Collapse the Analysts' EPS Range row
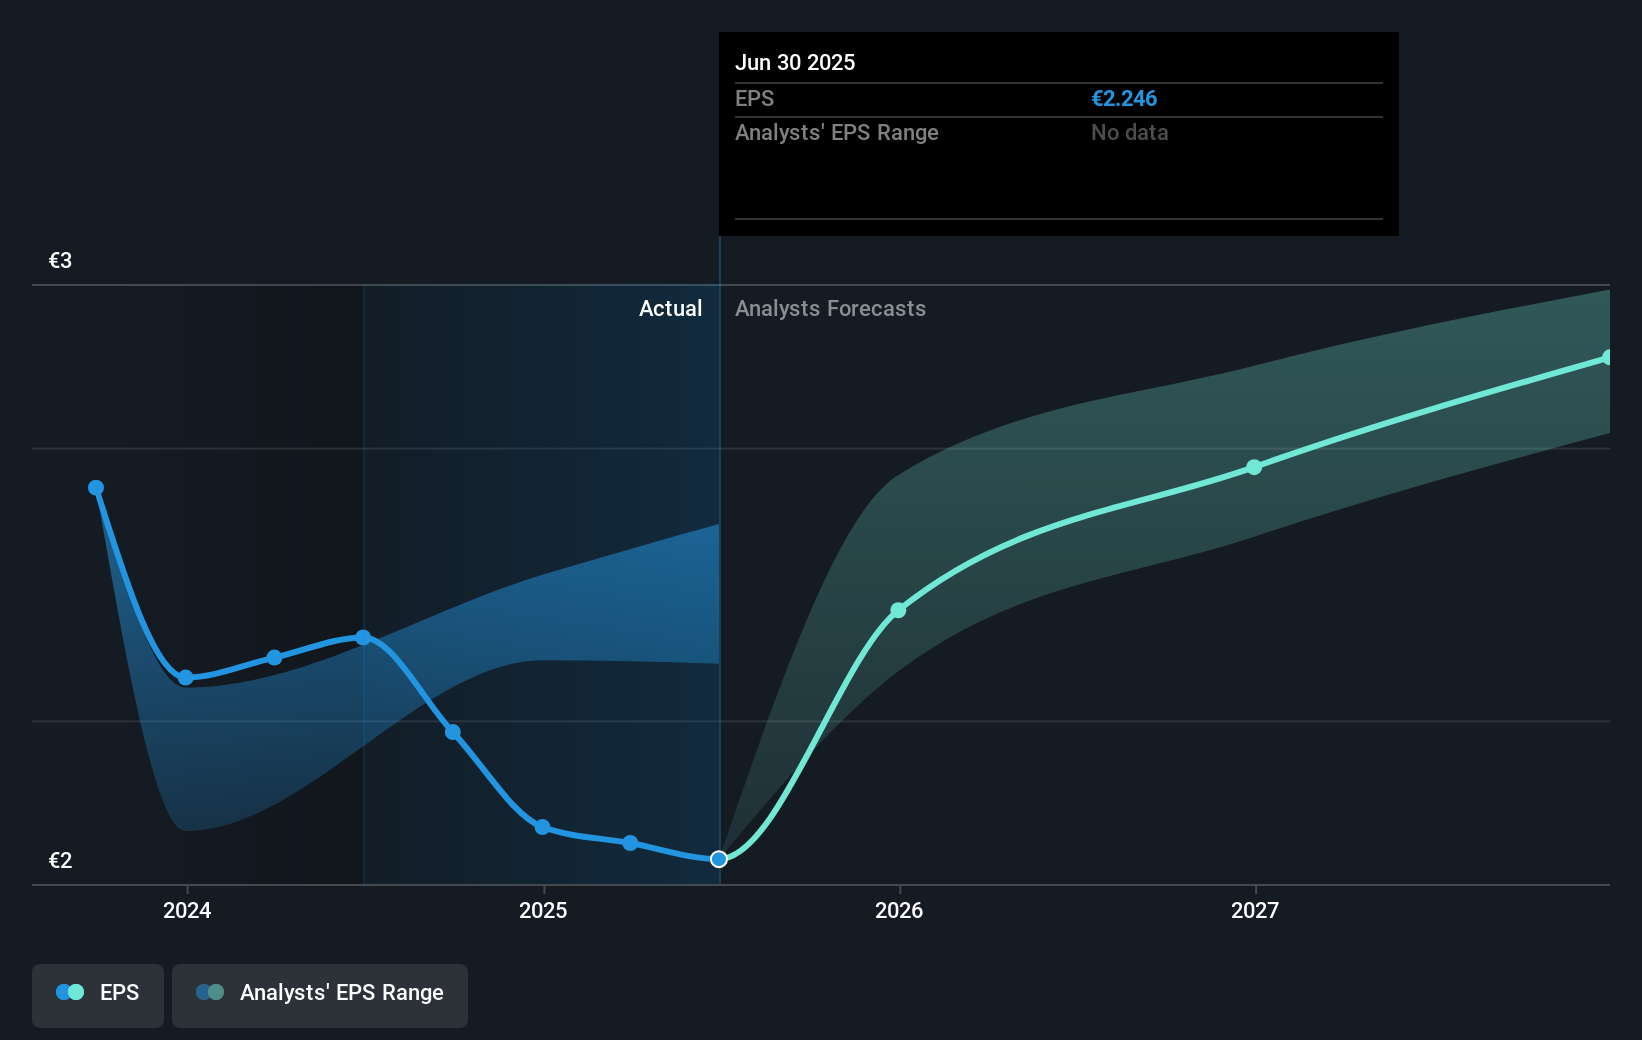 pyautogui.click(x=836, y=132)
